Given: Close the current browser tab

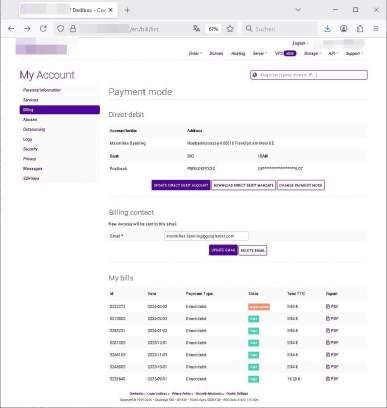Looking at the screenshot, I should pyautogui.click(x=111, y=10).
